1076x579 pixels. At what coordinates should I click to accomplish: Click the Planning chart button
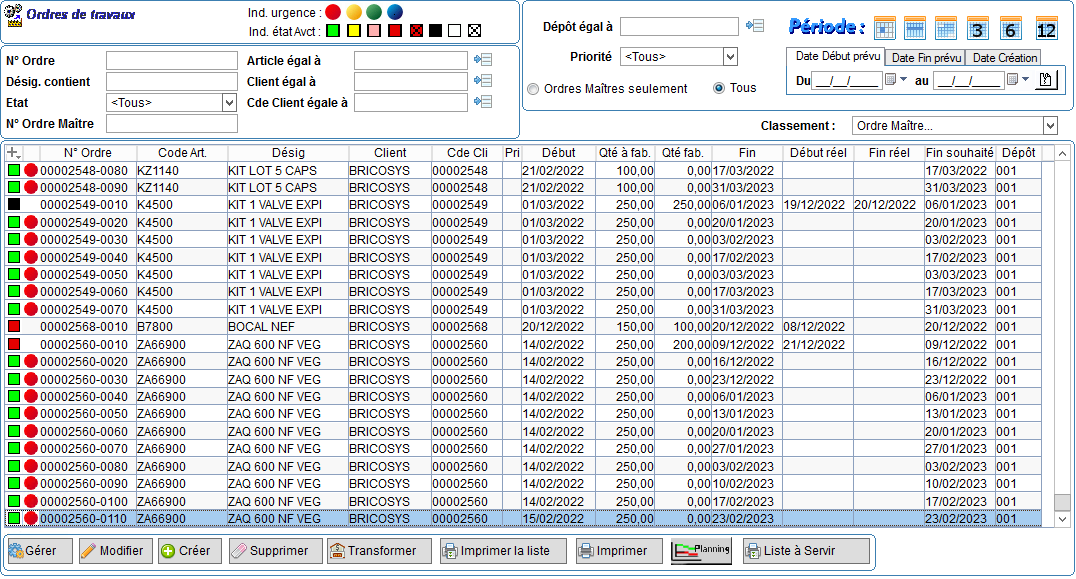pyautogui.click(x=700, y=551)
